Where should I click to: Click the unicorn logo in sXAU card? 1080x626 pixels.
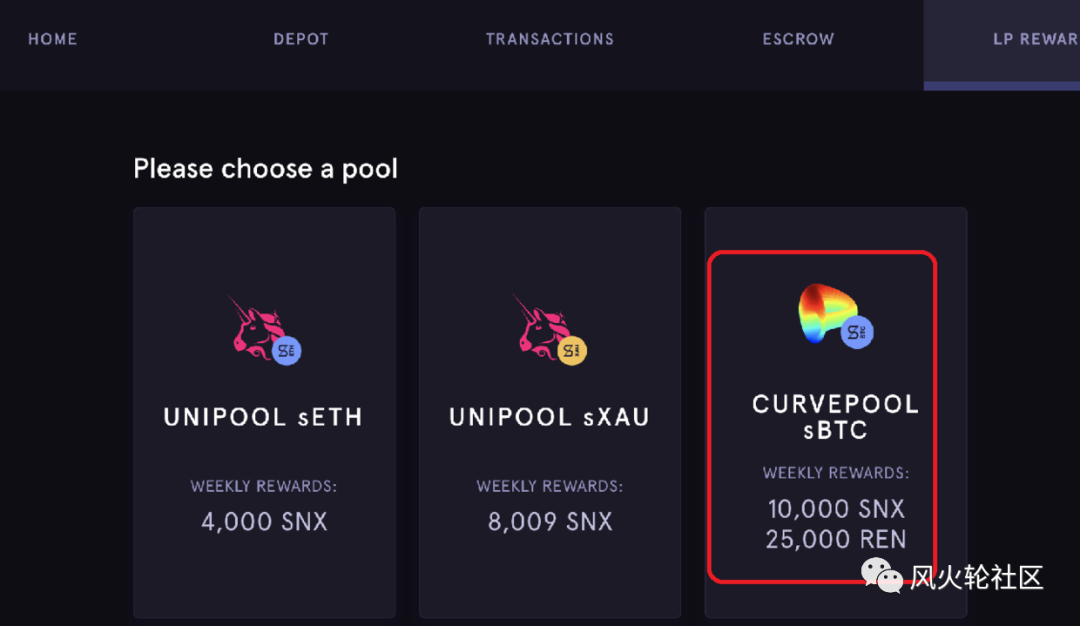541,327
